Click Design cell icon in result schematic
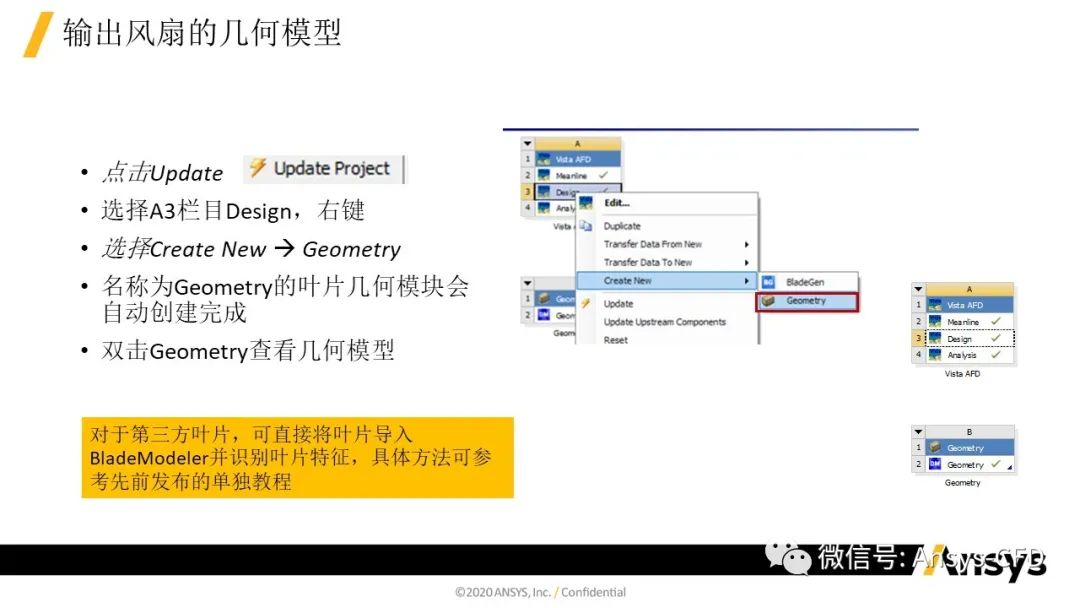The image size is (1080, 608). tap(935, 338)
